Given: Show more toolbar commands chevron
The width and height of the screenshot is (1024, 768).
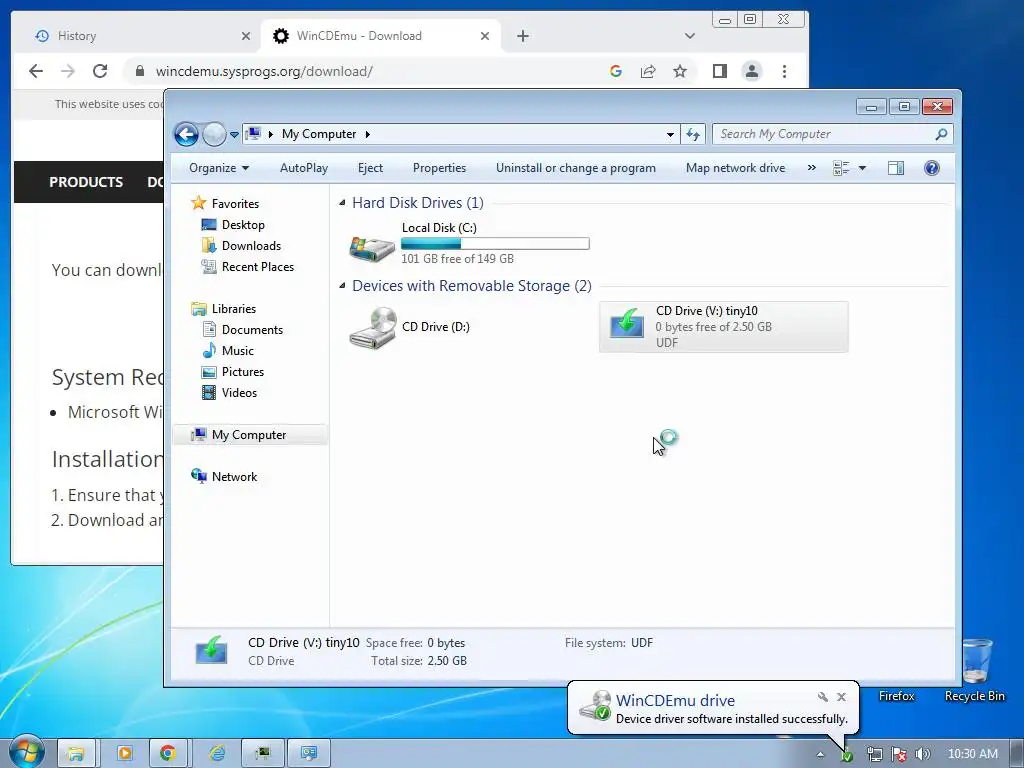Looking at the screenshot, I should 811,168.
